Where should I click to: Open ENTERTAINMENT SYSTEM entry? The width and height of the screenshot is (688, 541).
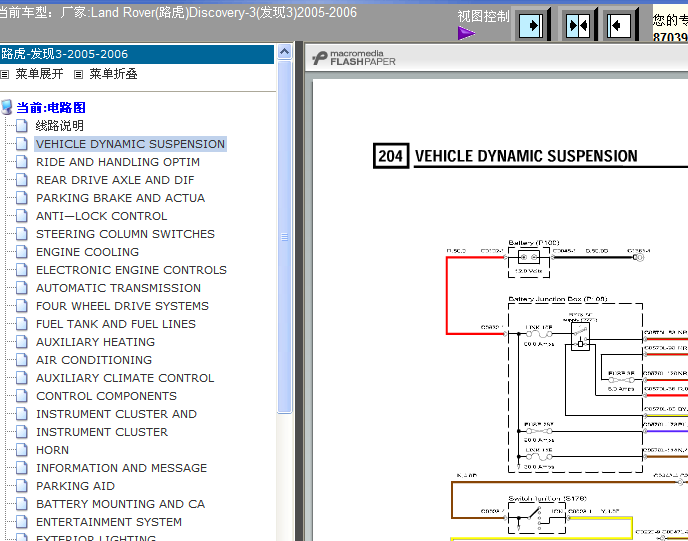point(109,522)
